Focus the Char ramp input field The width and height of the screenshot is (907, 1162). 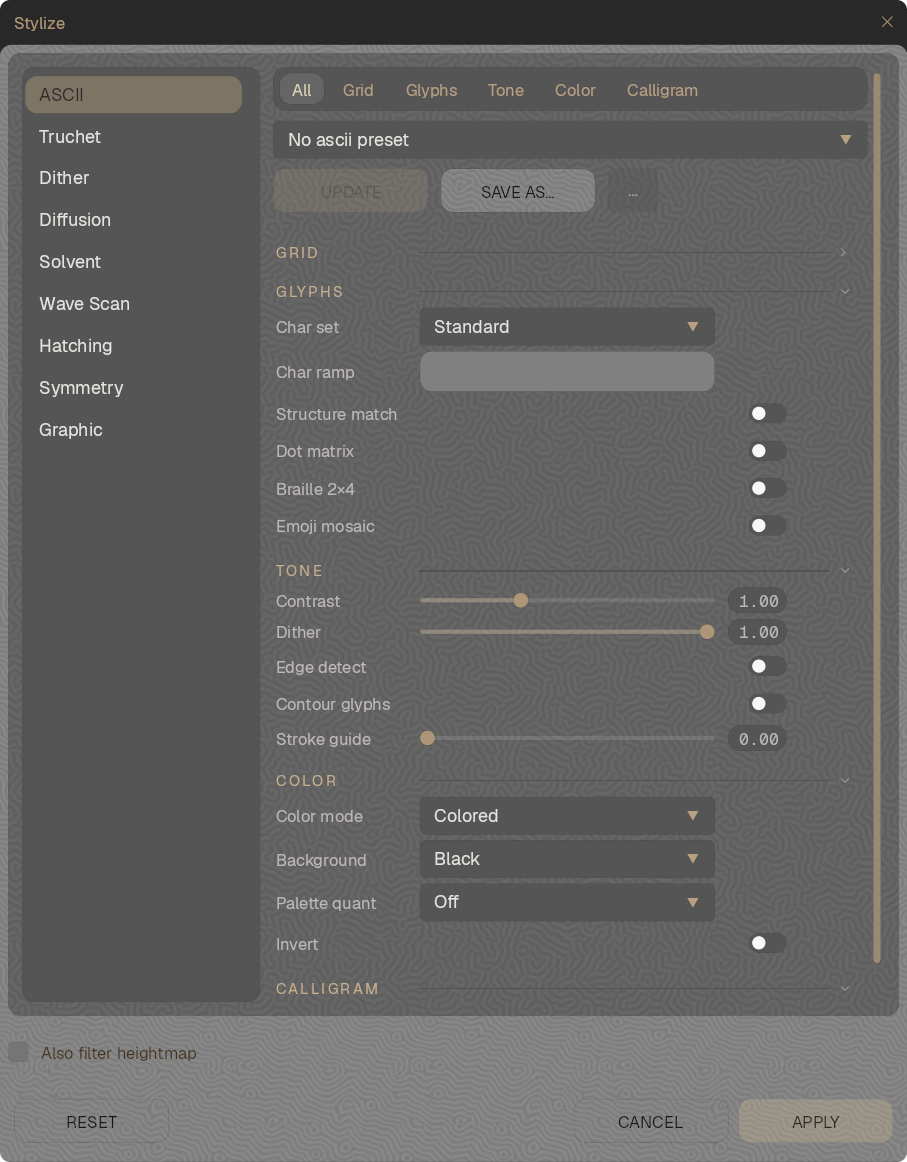567,371
